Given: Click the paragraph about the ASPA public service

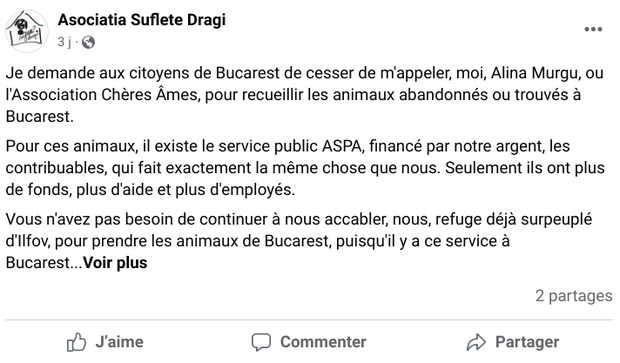Looking at the screenshot, I should [305, 168].
